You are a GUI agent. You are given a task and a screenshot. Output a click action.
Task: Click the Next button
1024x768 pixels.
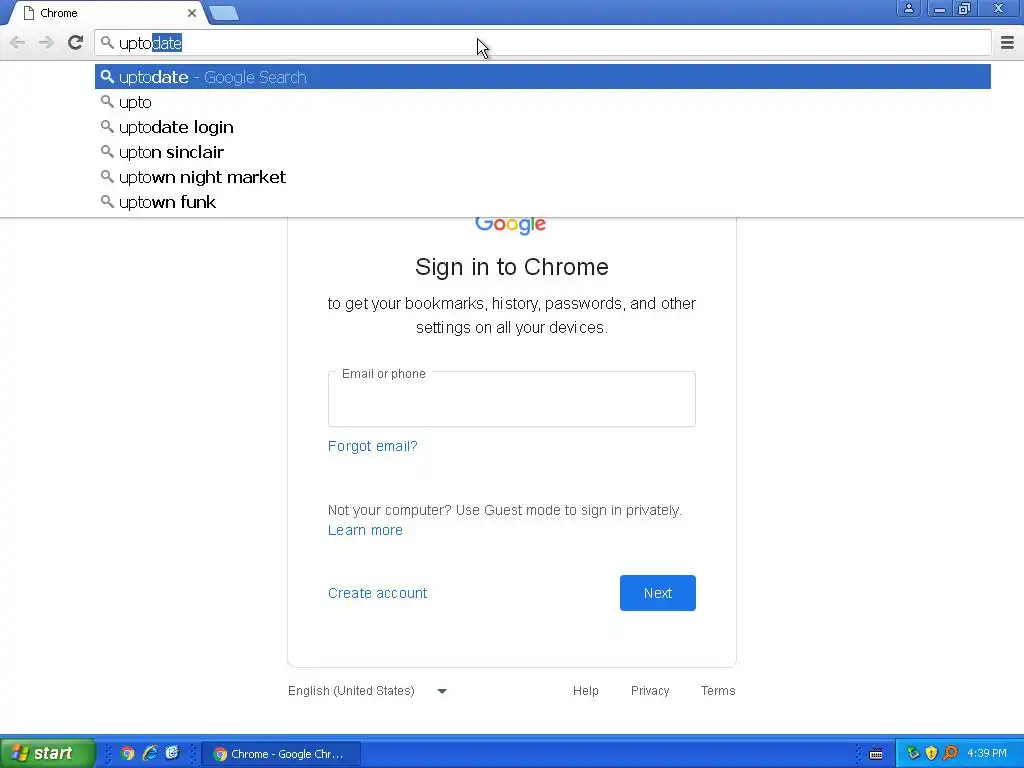[658, 593]
